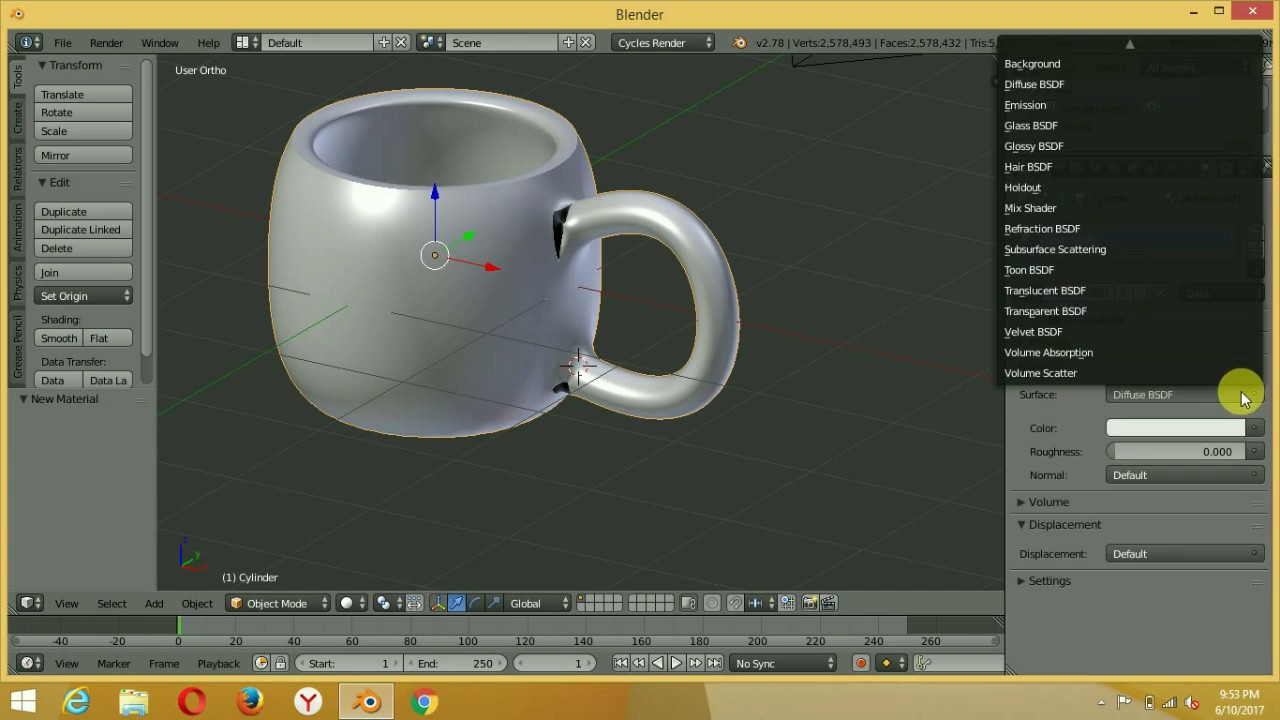The height and width of the screenshot is (720, 1280).
Task: Click the color input socket dot
Action: coord(1254,428)
